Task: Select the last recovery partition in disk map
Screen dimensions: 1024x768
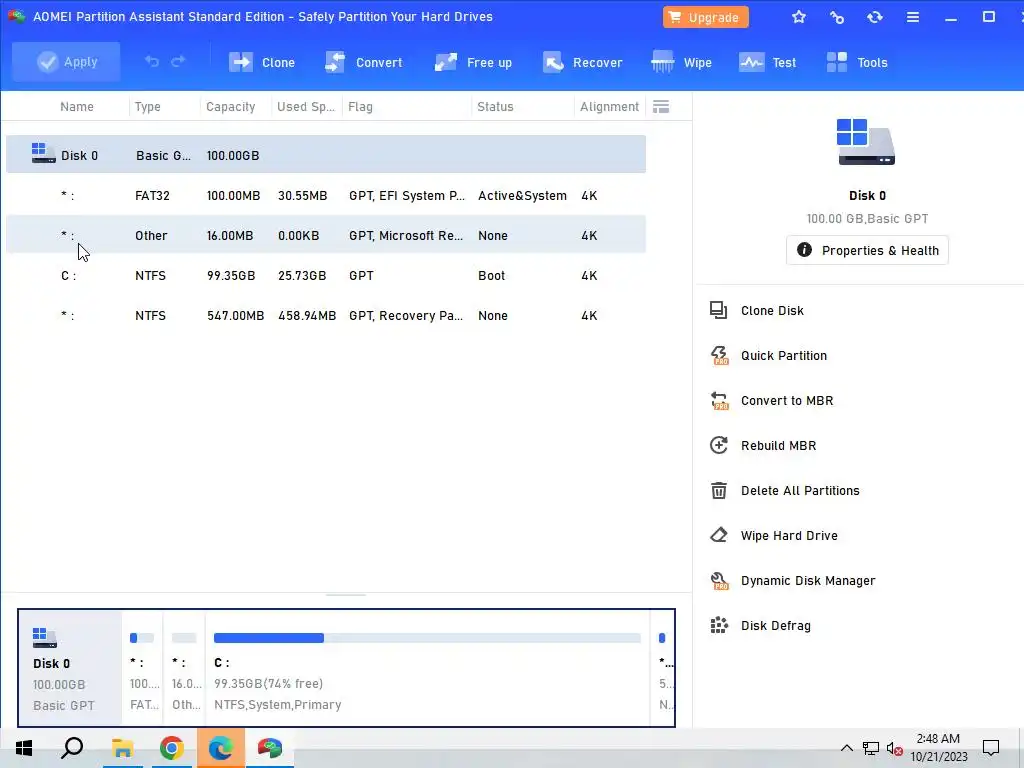Action: tap(663, 667)
